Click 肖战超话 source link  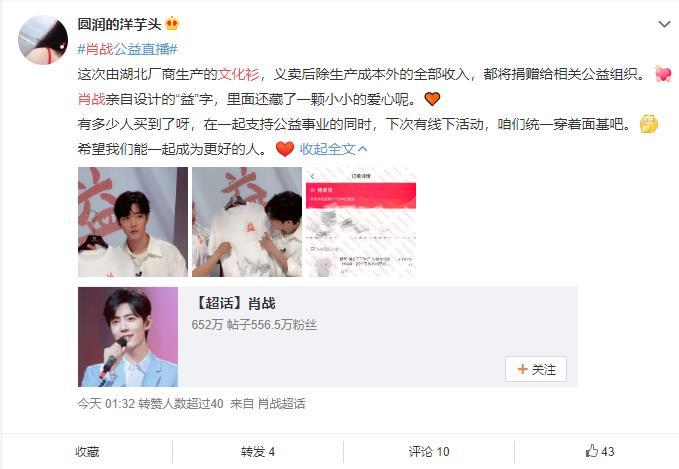(x=281, y=404)
